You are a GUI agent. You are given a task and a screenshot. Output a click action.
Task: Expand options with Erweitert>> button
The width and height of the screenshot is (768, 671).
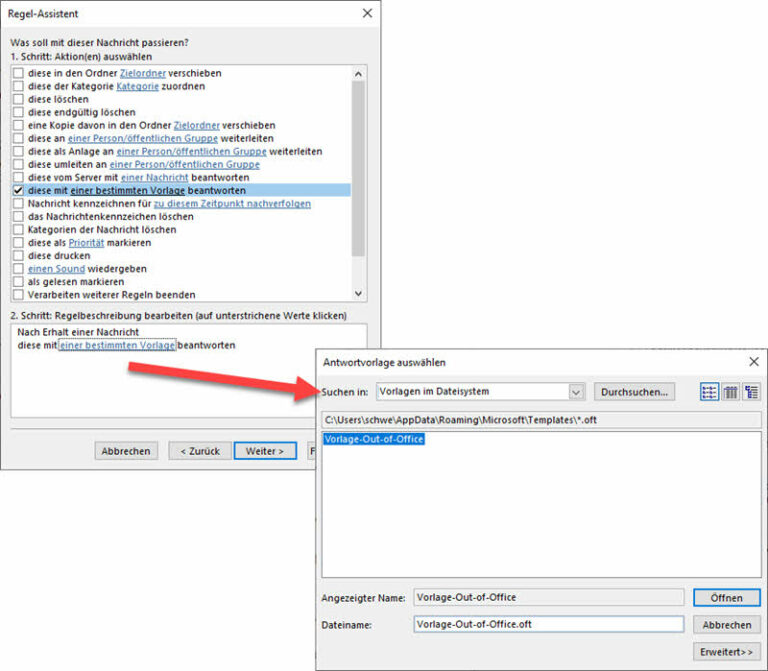click(726, 651)
